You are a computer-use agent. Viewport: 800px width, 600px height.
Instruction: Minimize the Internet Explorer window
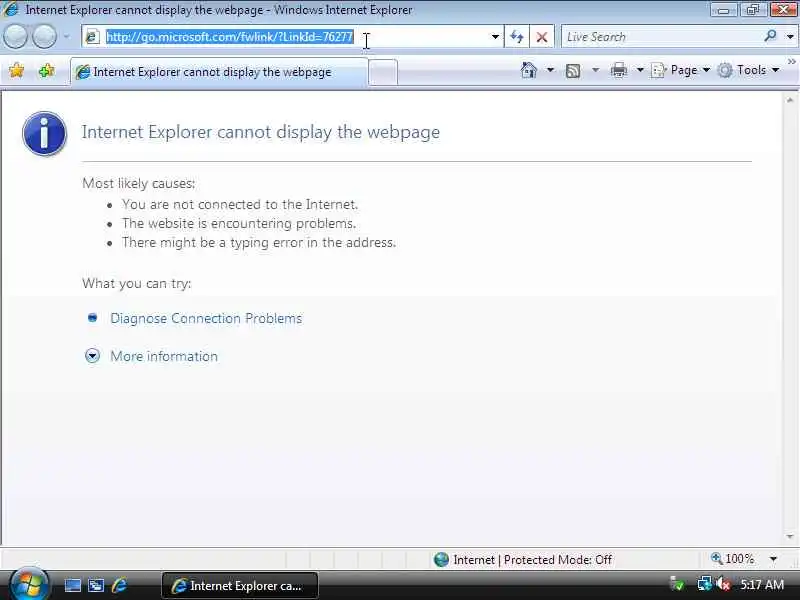tap(723, 10)
